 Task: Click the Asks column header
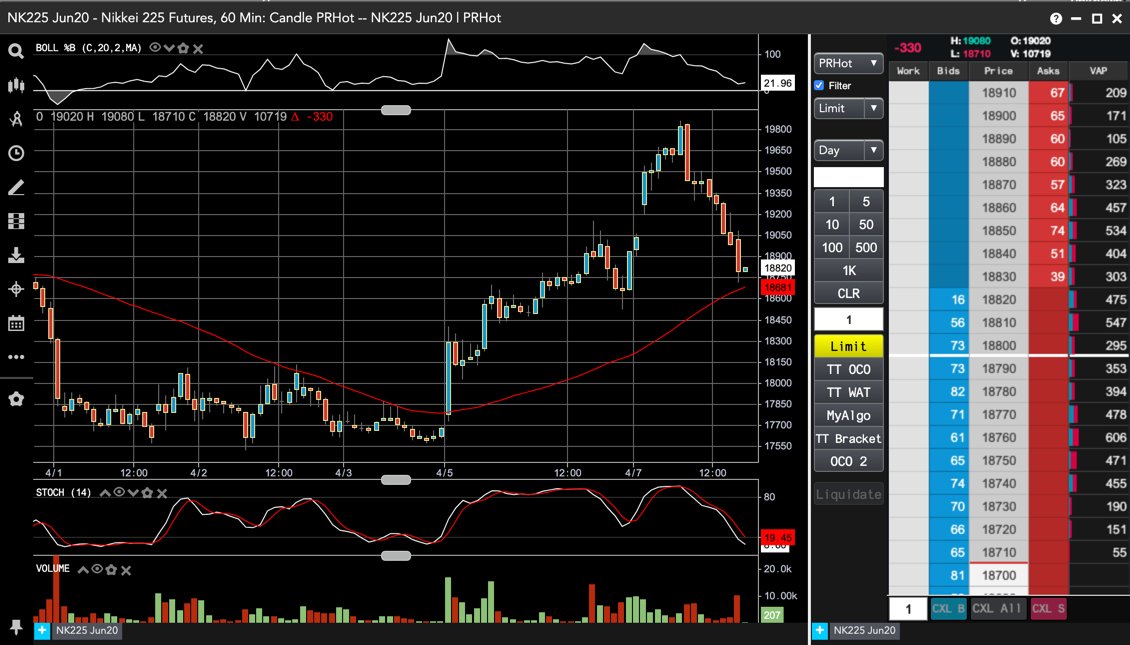1048,71
